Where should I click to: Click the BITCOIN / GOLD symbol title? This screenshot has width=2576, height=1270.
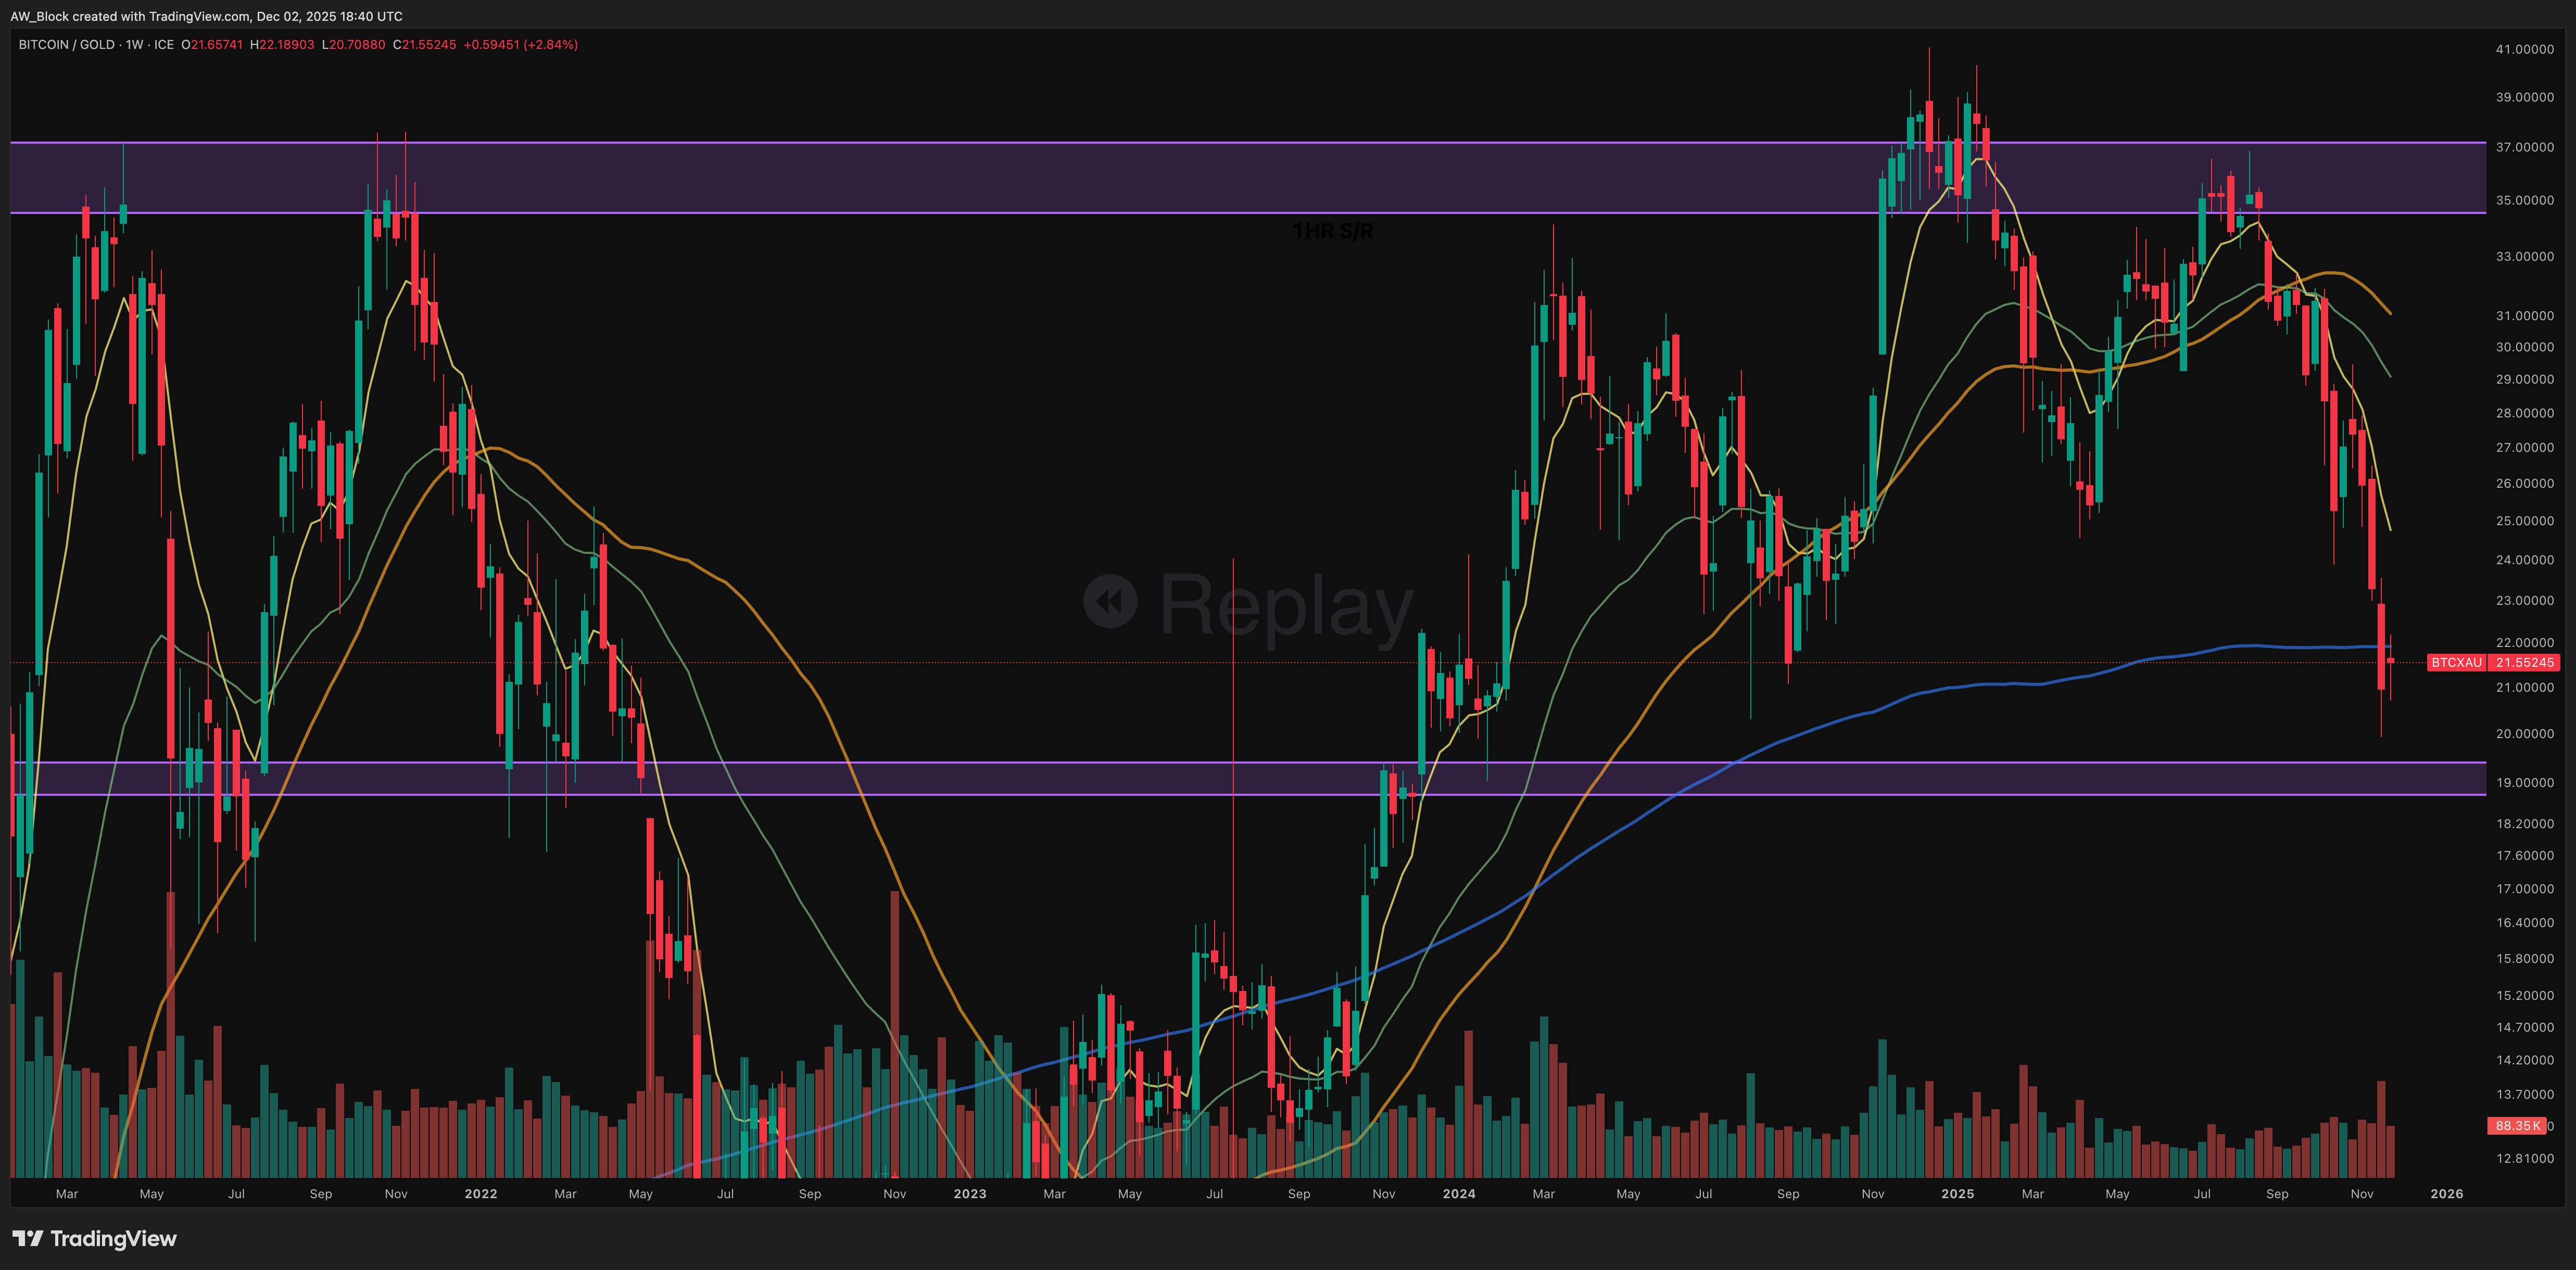(x=66, y=45)
